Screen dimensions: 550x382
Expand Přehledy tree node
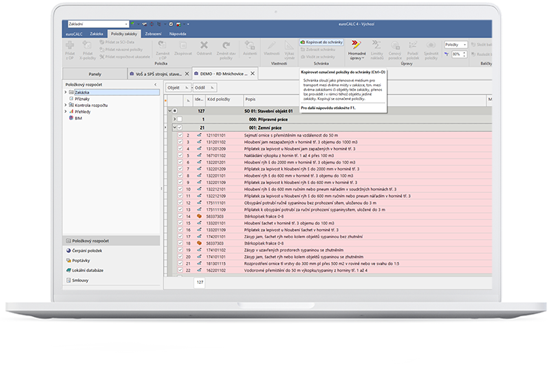(66, 112)
